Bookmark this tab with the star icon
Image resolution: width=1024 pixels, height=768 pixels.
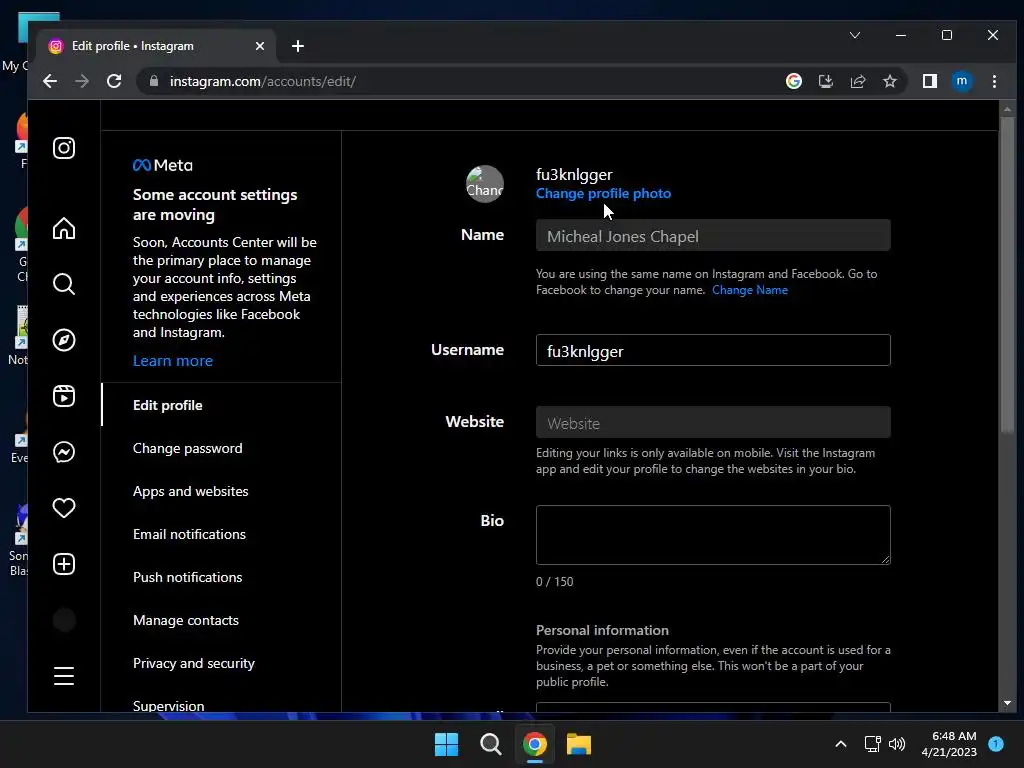click(889, 81)
